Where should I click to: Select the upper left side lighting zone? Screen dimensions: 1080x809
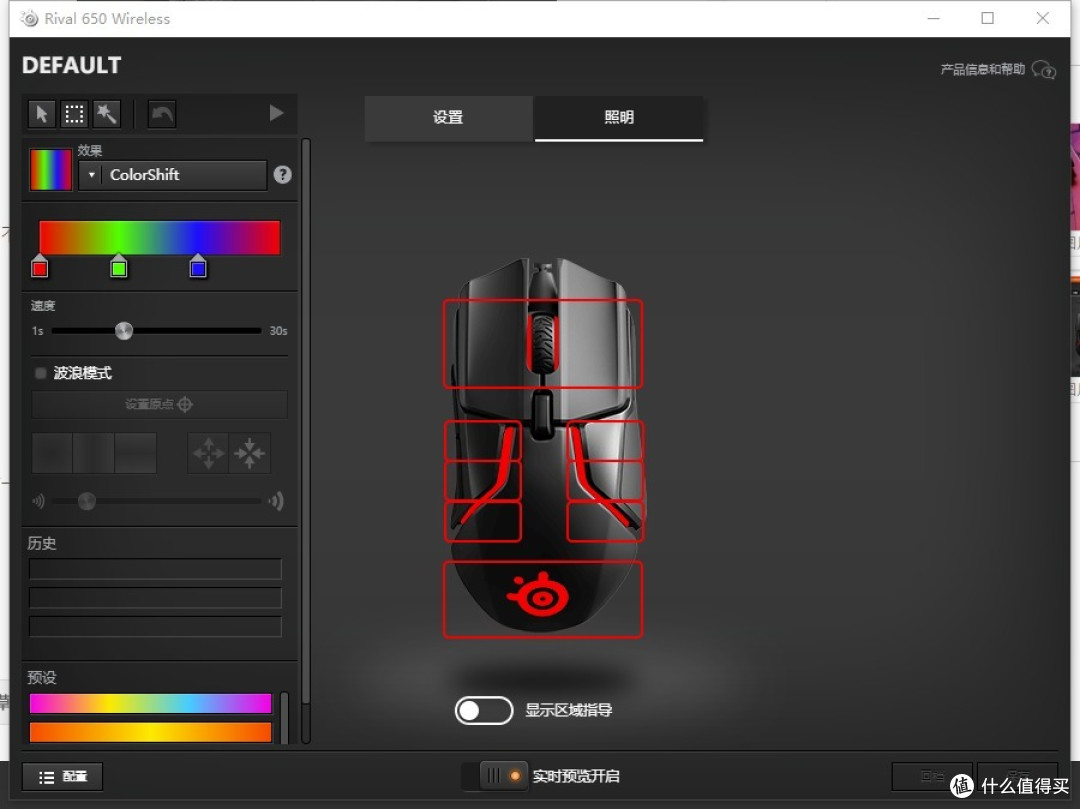tap(482, 441)
